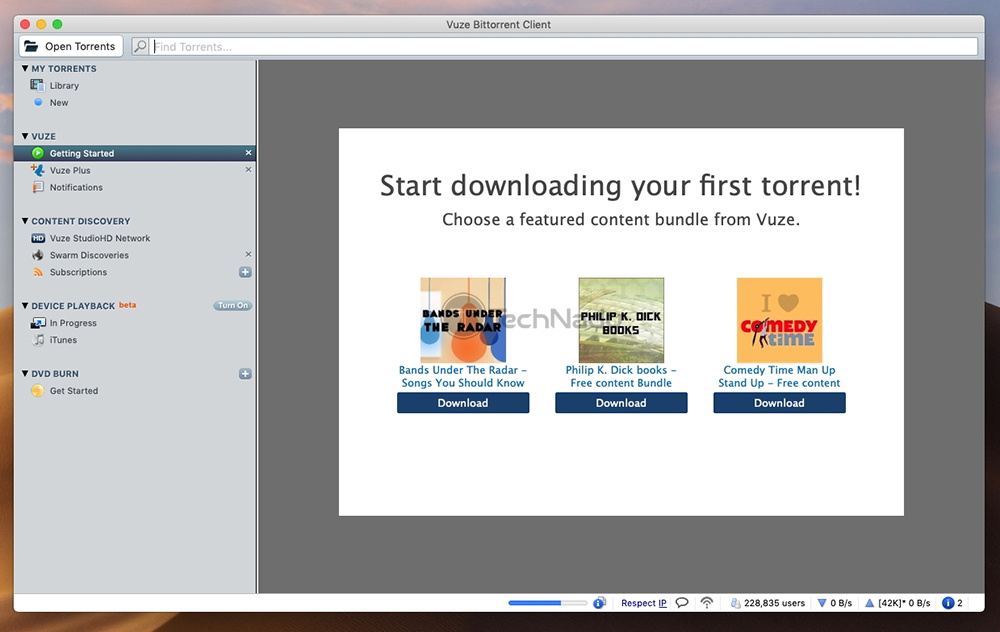Close the Getting Started sidebar entry
The width and height of the screenshot is (1000, 632).
[248, 152]
